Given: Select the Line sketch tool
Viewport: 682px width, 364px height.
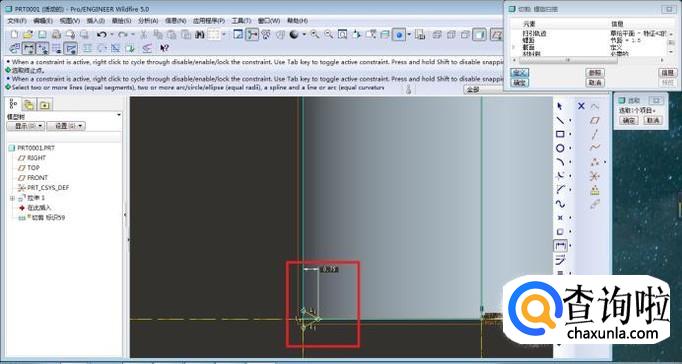Looking at the screenshot, I should pos(560,120).
